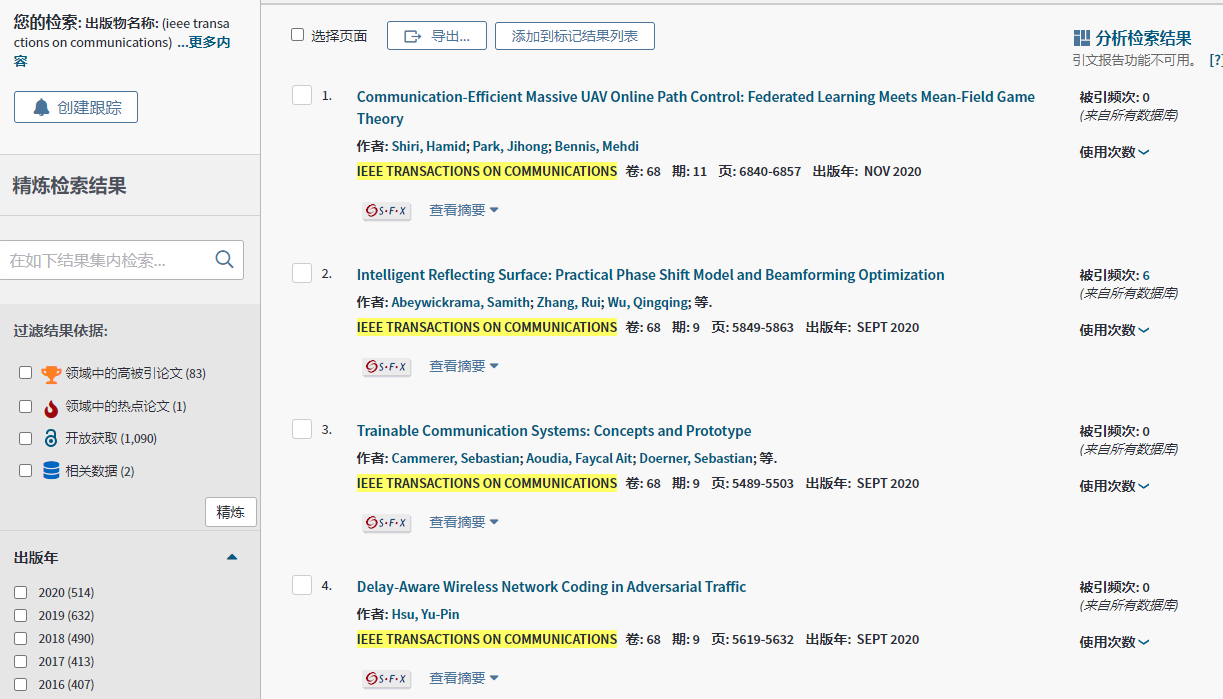Click the citation count 6 for result 2
The height and width of the screenshot is (699, 1223).
pyautogui.click(x=1146, y=275)
